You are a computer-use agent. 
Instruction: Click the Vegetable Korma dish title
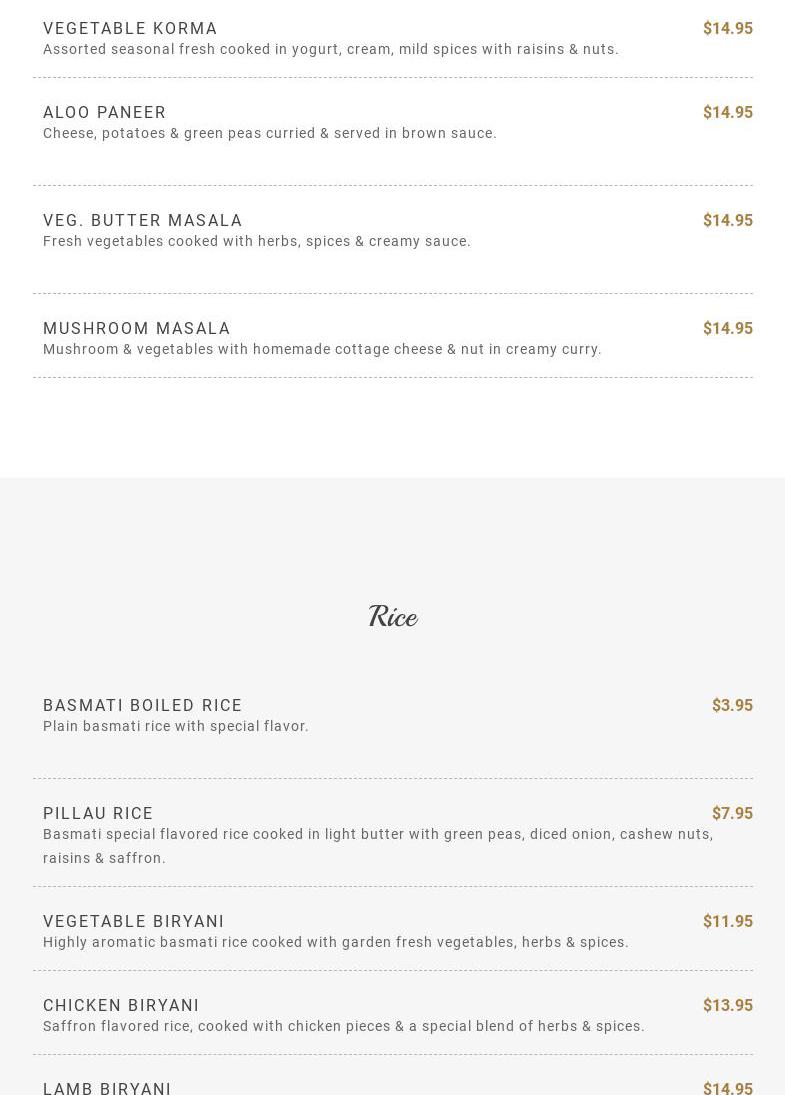point(130,28)
